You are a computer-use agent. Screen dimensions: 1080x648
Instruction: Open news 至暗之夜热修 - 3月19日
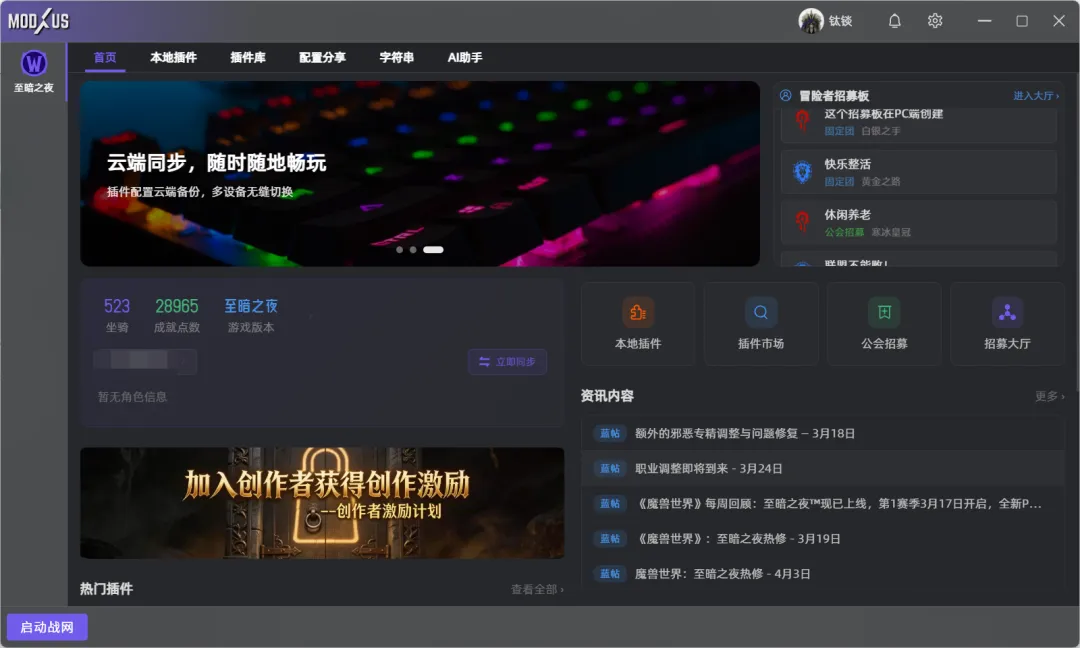point(823,539)
